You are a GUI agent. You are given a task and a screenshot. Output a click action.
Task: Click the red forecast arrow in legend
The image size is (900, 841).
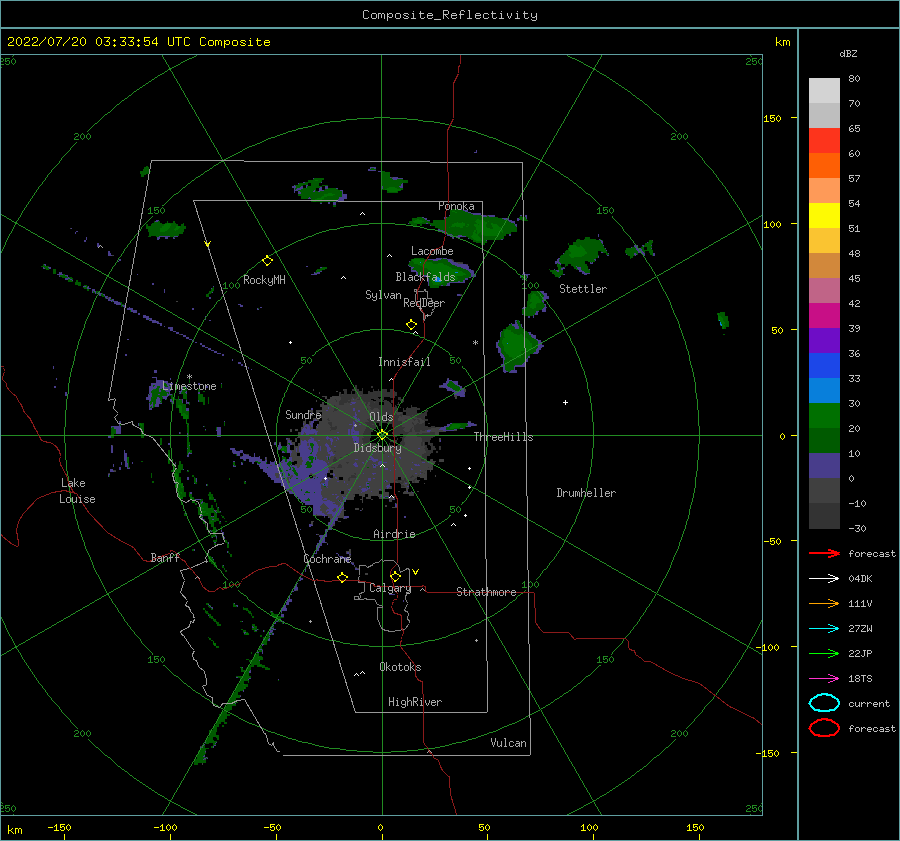pyautogui.click(x=824, y=553)
